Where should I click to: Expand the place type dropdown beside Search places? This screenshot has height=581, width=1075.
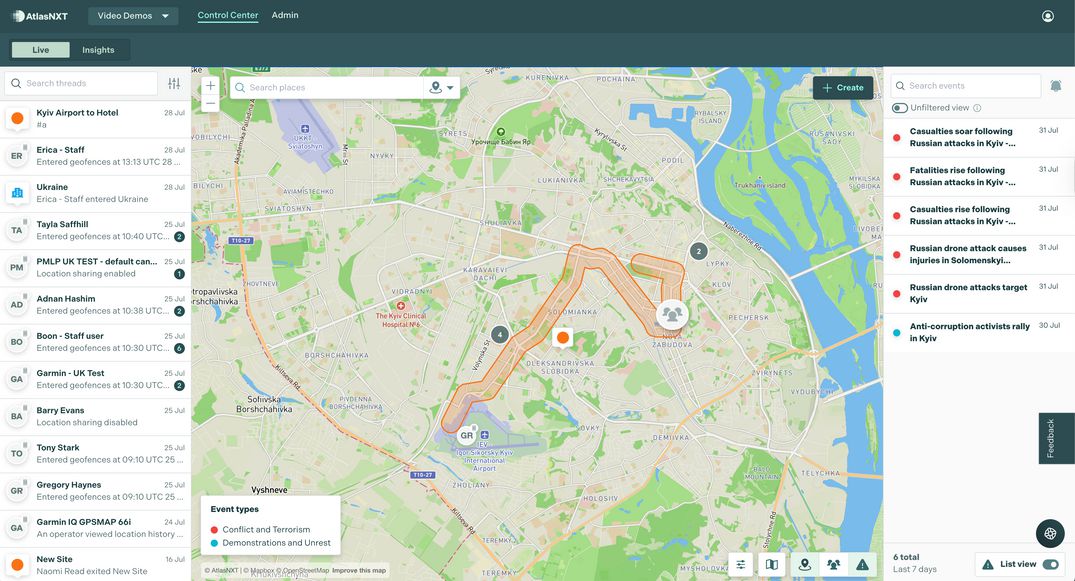pyautogui.click(x=442, y=88)
